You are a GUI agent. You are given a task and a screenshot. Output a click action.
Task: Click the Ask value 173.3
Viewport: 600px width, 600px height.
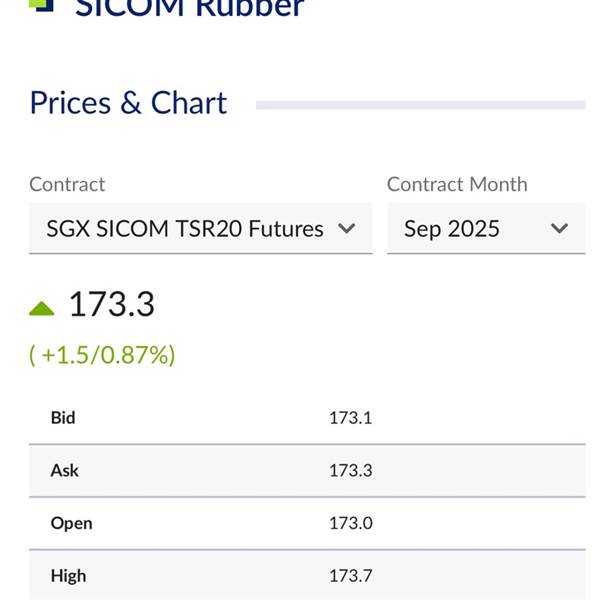click(x=351, y=470)
